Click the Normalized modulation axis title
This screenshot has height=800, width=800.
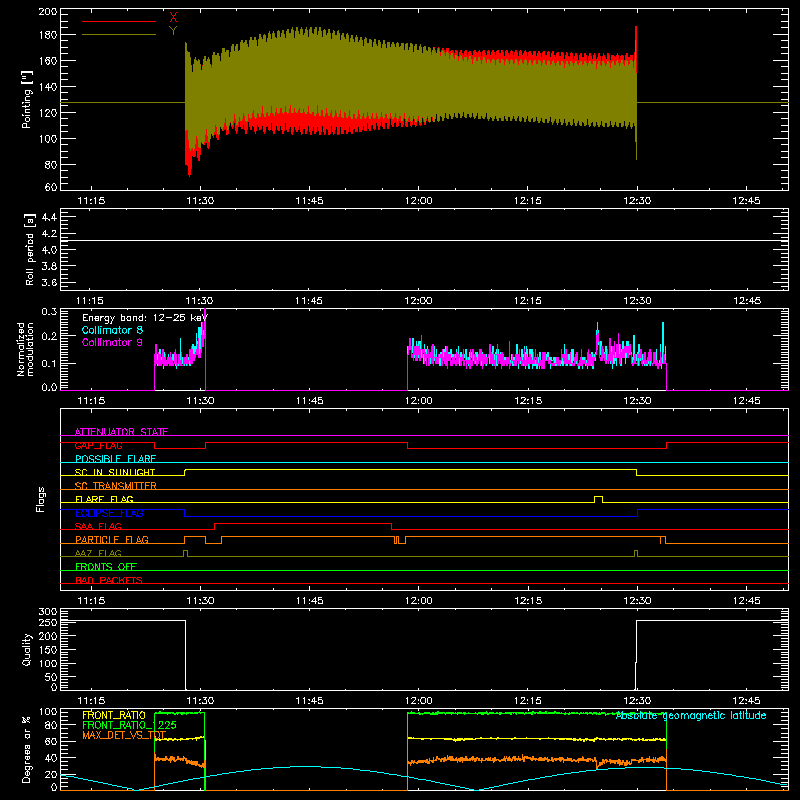tap(26, 349)
